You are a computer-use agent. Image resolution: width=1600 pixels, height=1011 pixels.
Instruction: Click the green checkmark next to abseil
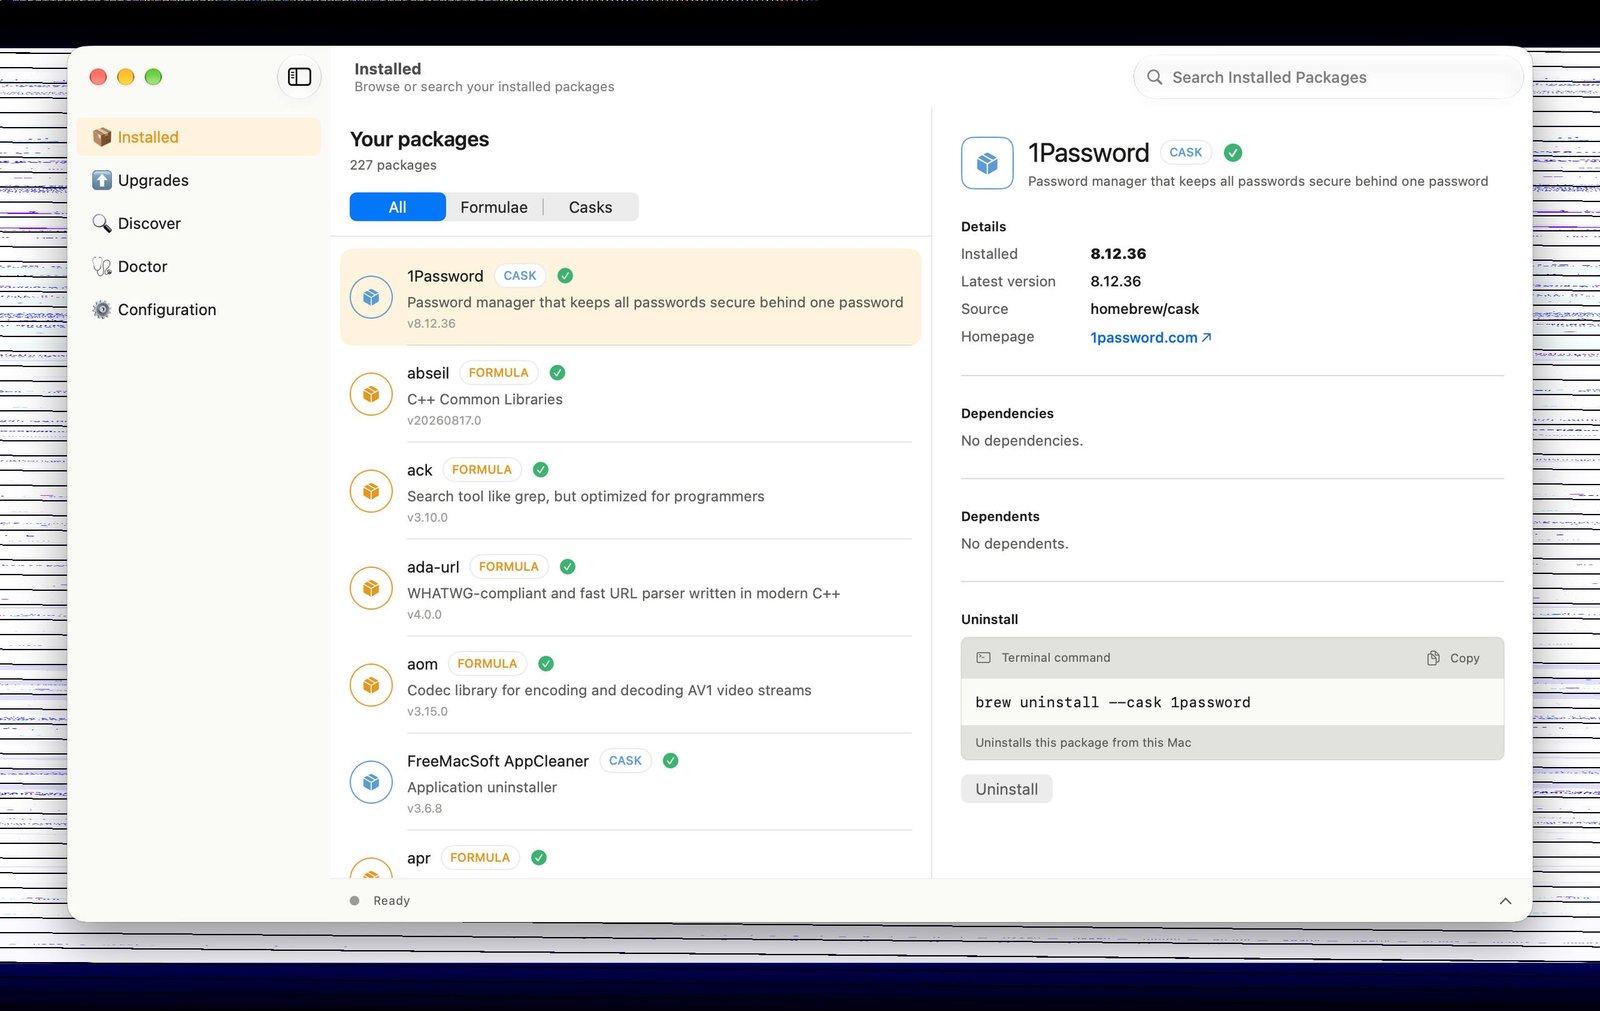tap(558, 373)
